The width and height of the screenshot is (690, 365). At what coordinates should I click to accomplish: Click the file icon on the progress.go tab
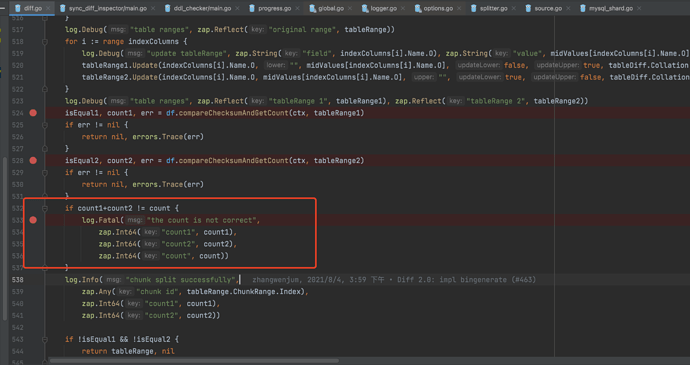(x=252, y=8)
